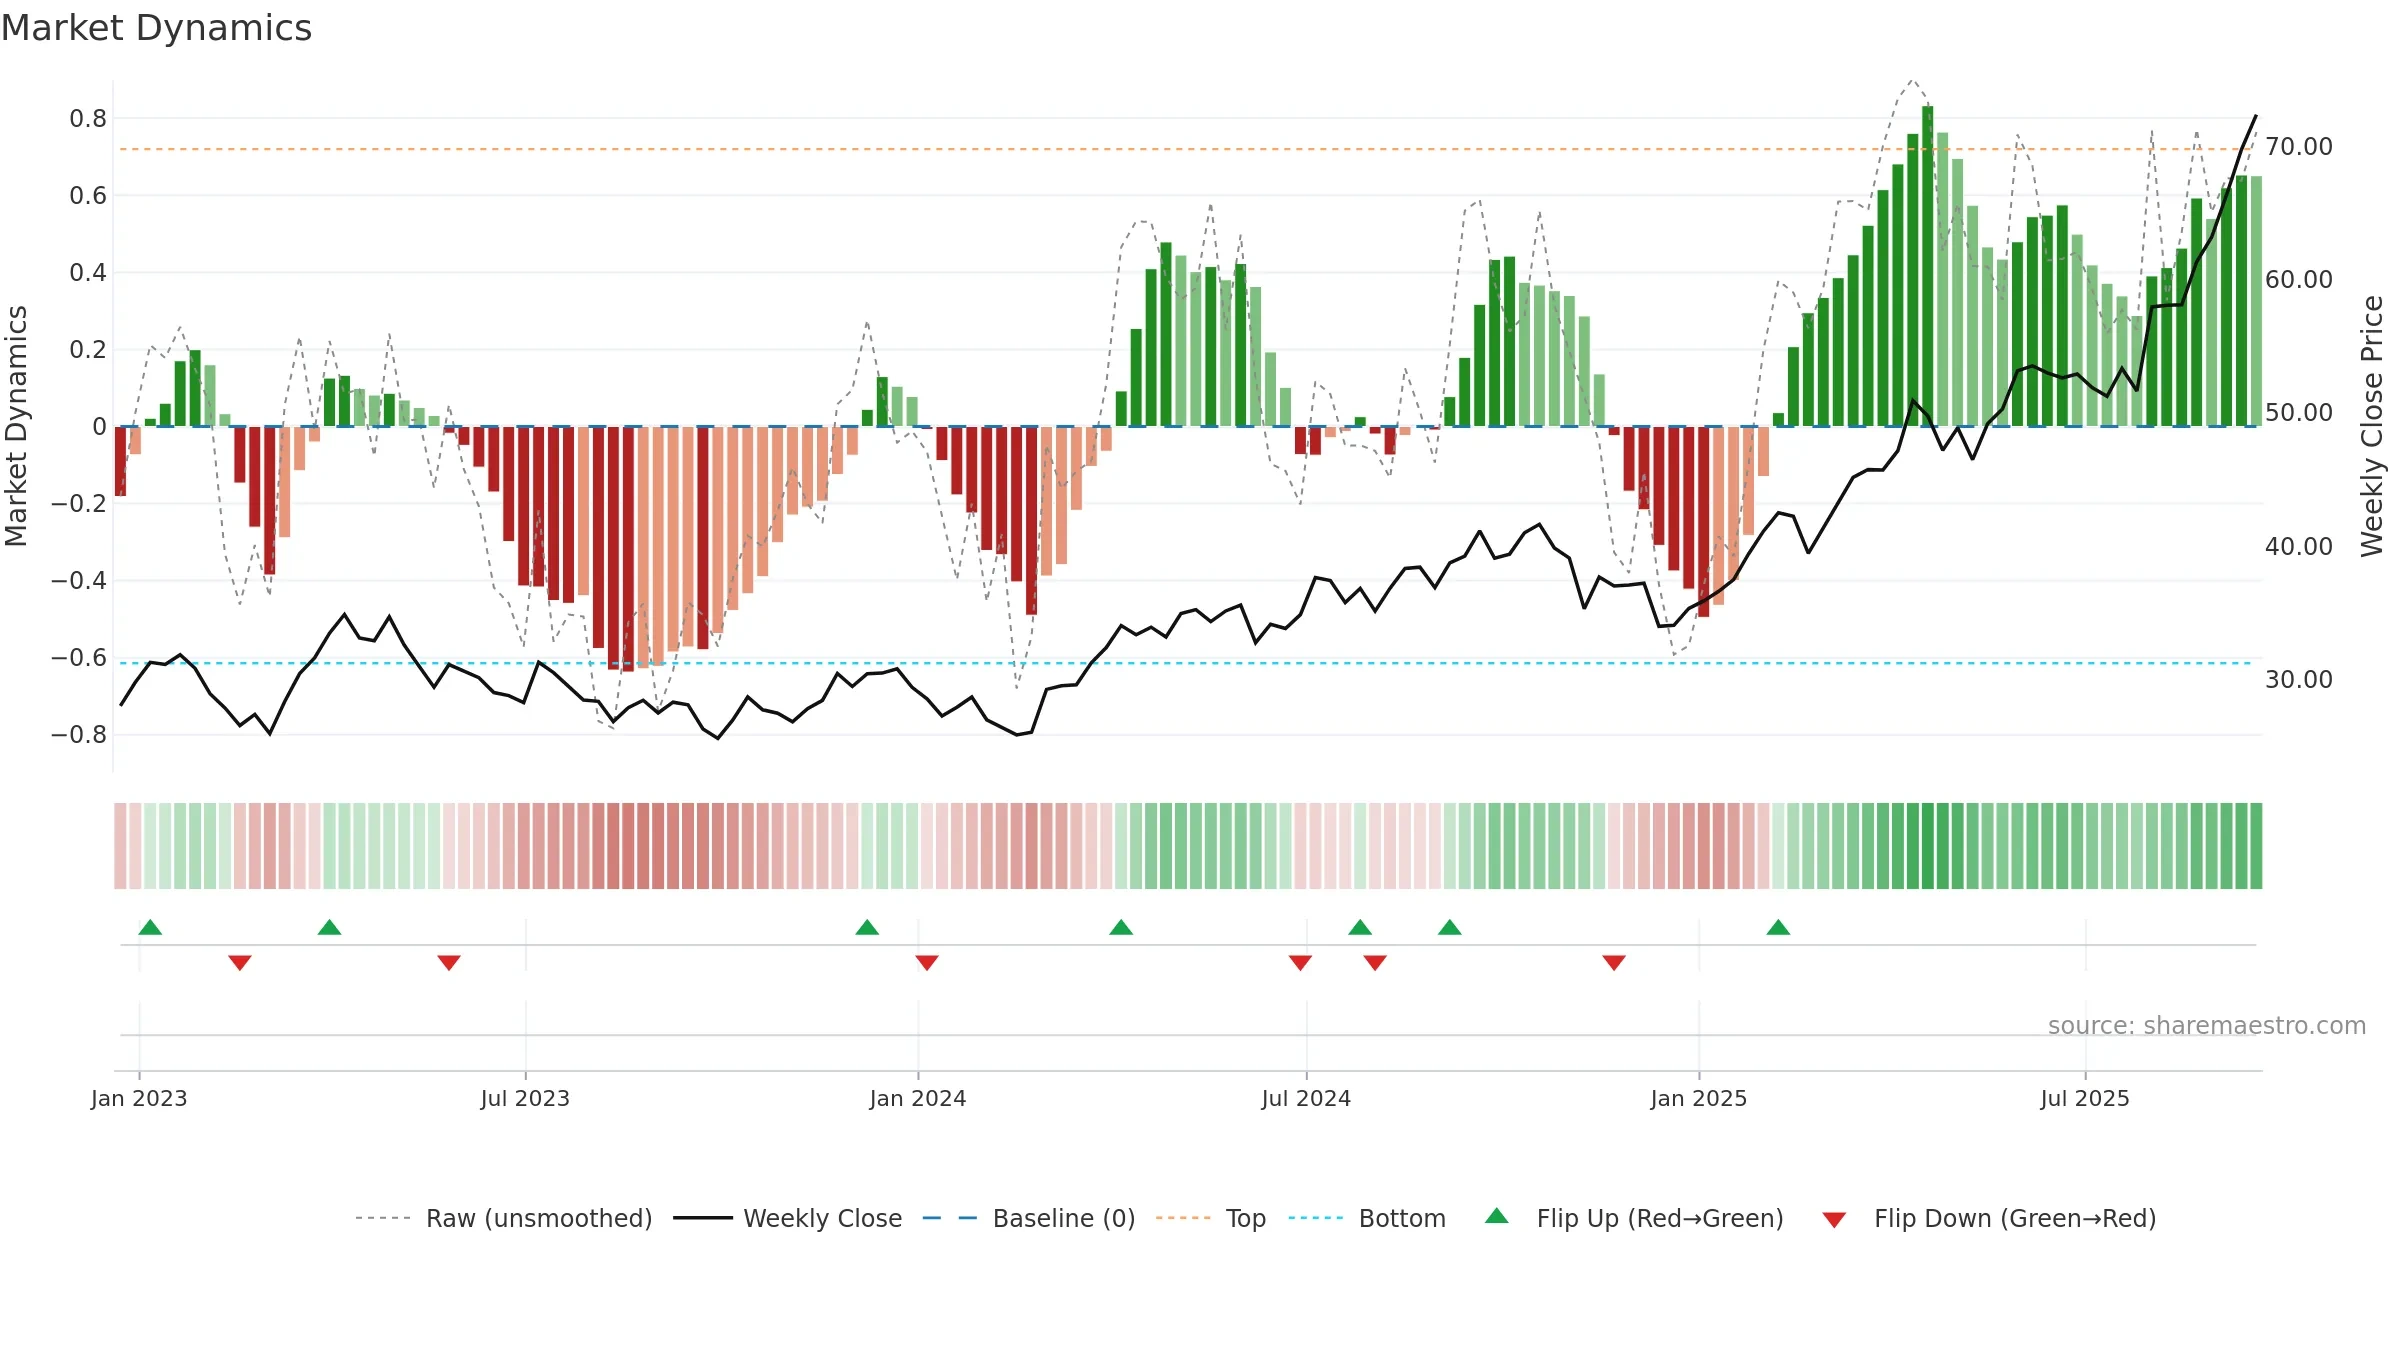Click the Jul 2024 x-axis label
The width and height of the screenshot is (2400, 1350).
click(1306, 1098)
